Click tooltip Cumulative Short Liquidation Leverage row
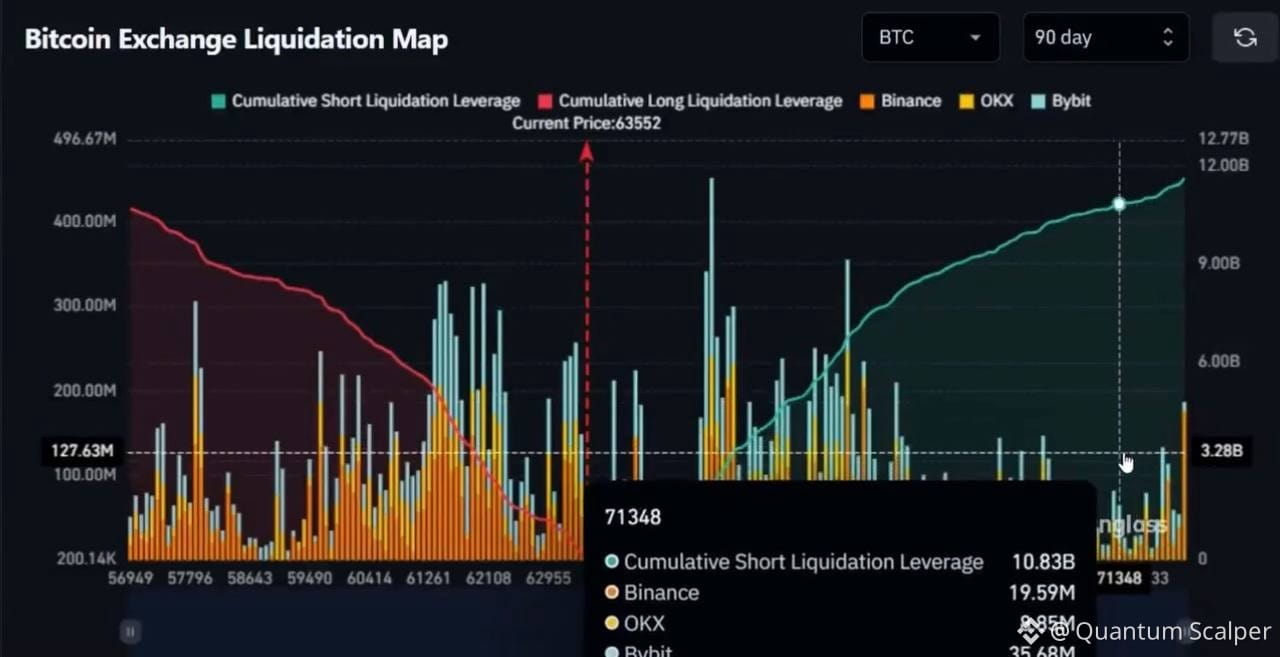This screenshot has width=1280, height=657. (840, 562)
